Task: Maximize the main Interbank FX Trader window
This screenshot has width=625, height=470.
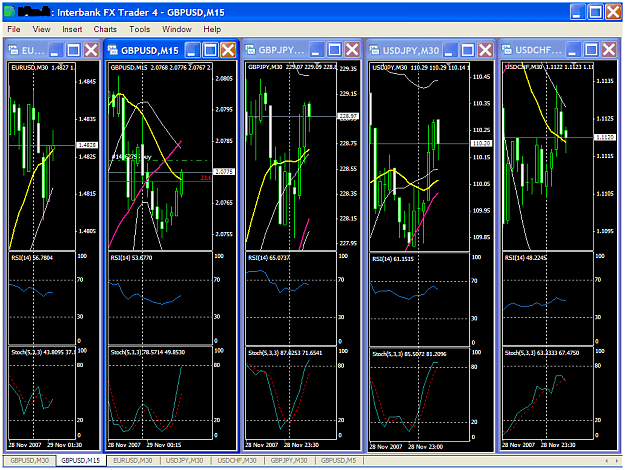Action: (x=595, y=12)
